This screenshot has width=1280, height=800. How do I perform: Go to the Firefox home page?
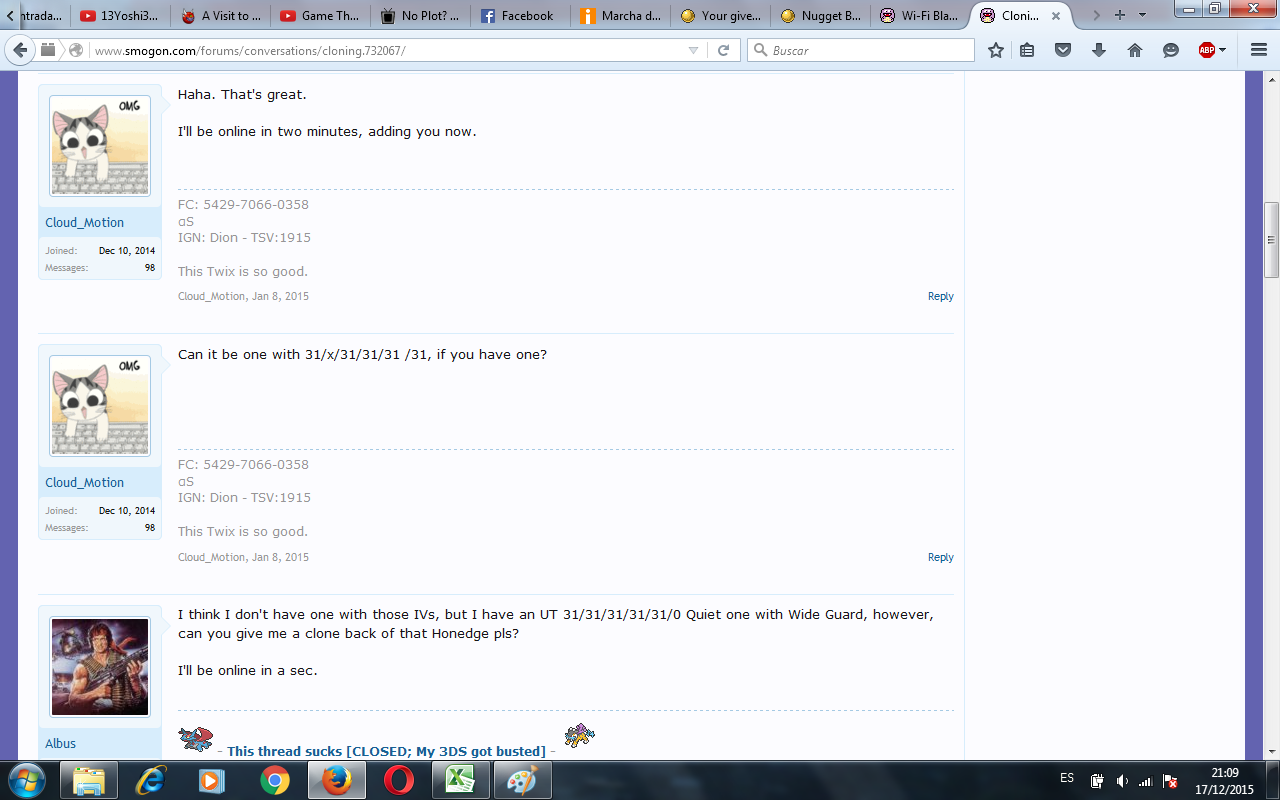pos(1135,50)
